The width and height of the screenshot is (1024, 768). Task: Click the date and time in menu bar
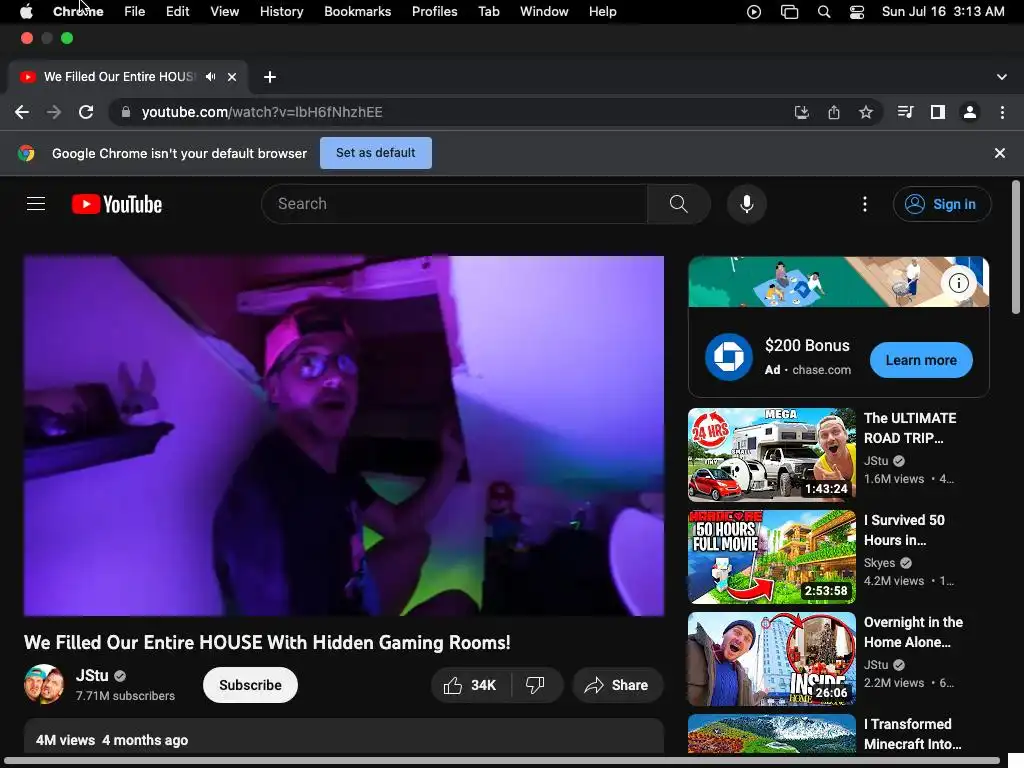coord(943,11)
